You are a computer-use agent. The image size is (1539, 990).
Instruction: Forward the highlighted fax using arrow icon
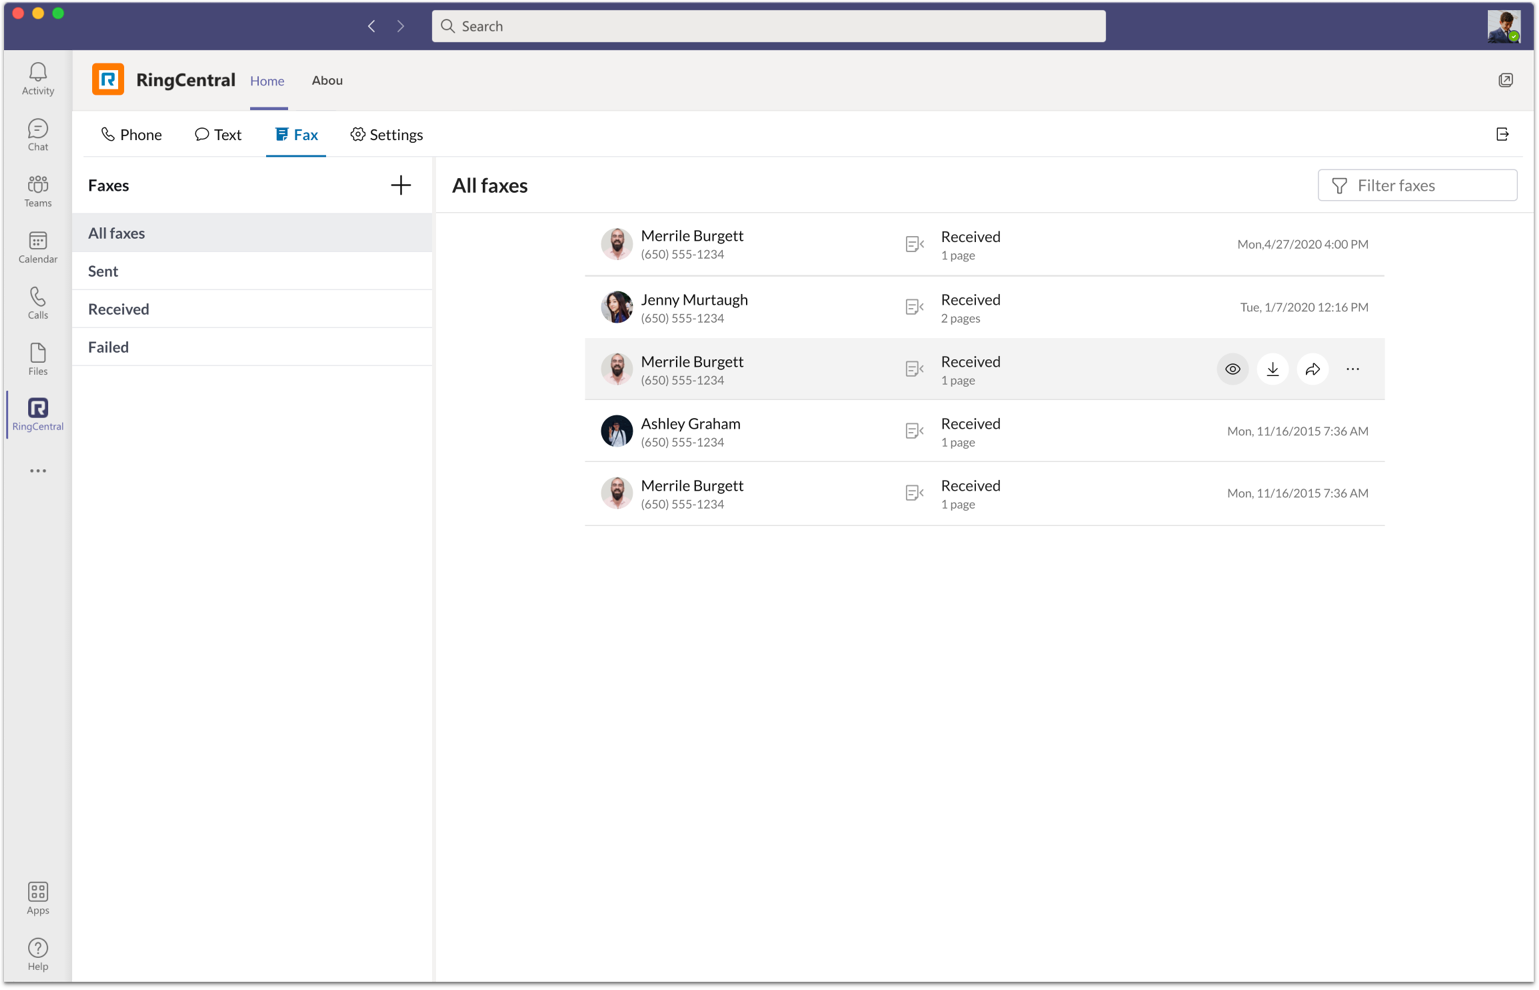click(1312, 369)
